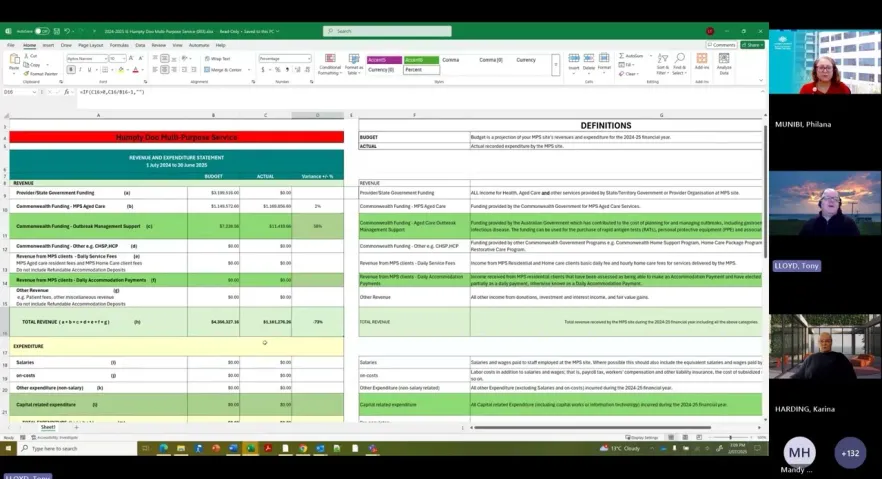Click in the Excel Search box
Screen dimensions: 882x479
click(x=387, y=31)
